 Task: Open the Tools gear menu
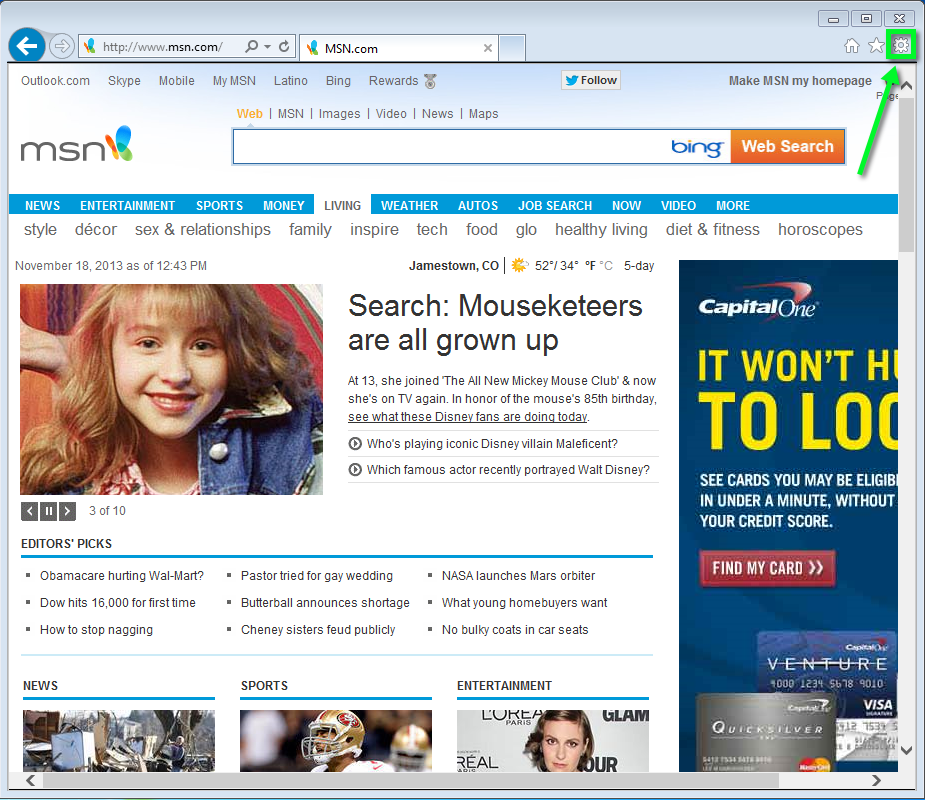[901, 45]
